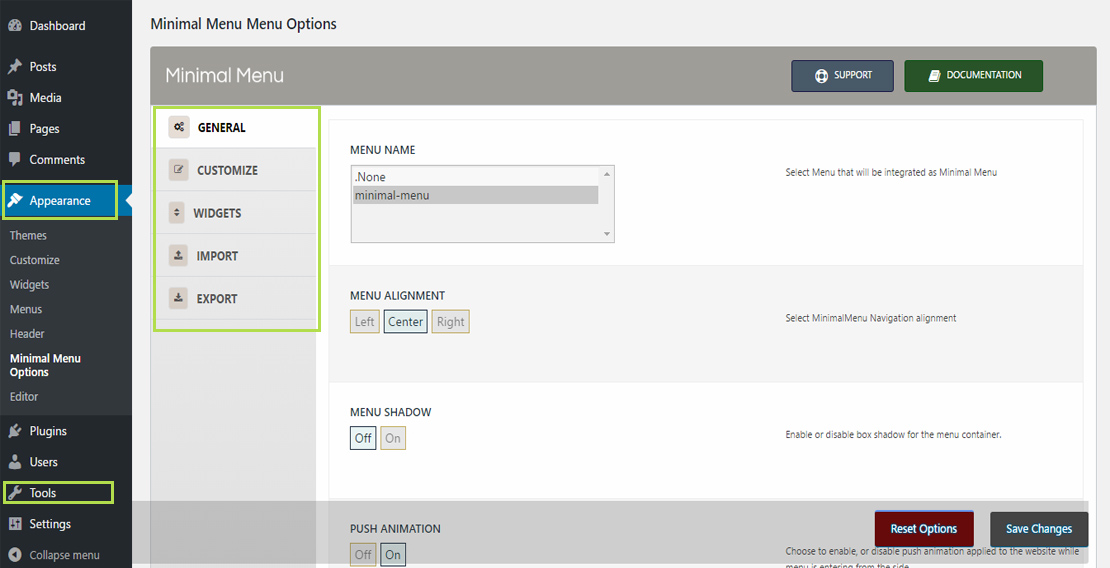Open the Documentation button
The width and height of the screenshot is (1110, 568).
pos(973,75)
